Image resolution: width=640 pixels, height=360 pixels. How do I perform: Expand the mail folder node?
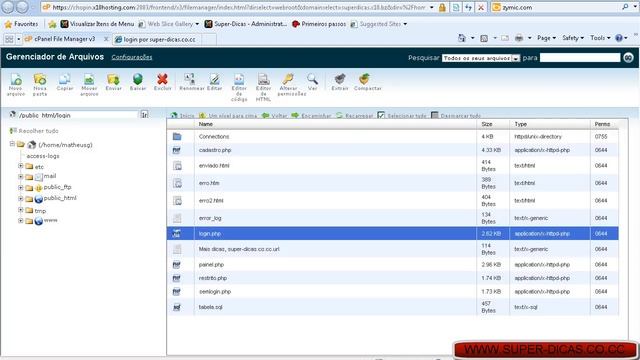(20, 176)
